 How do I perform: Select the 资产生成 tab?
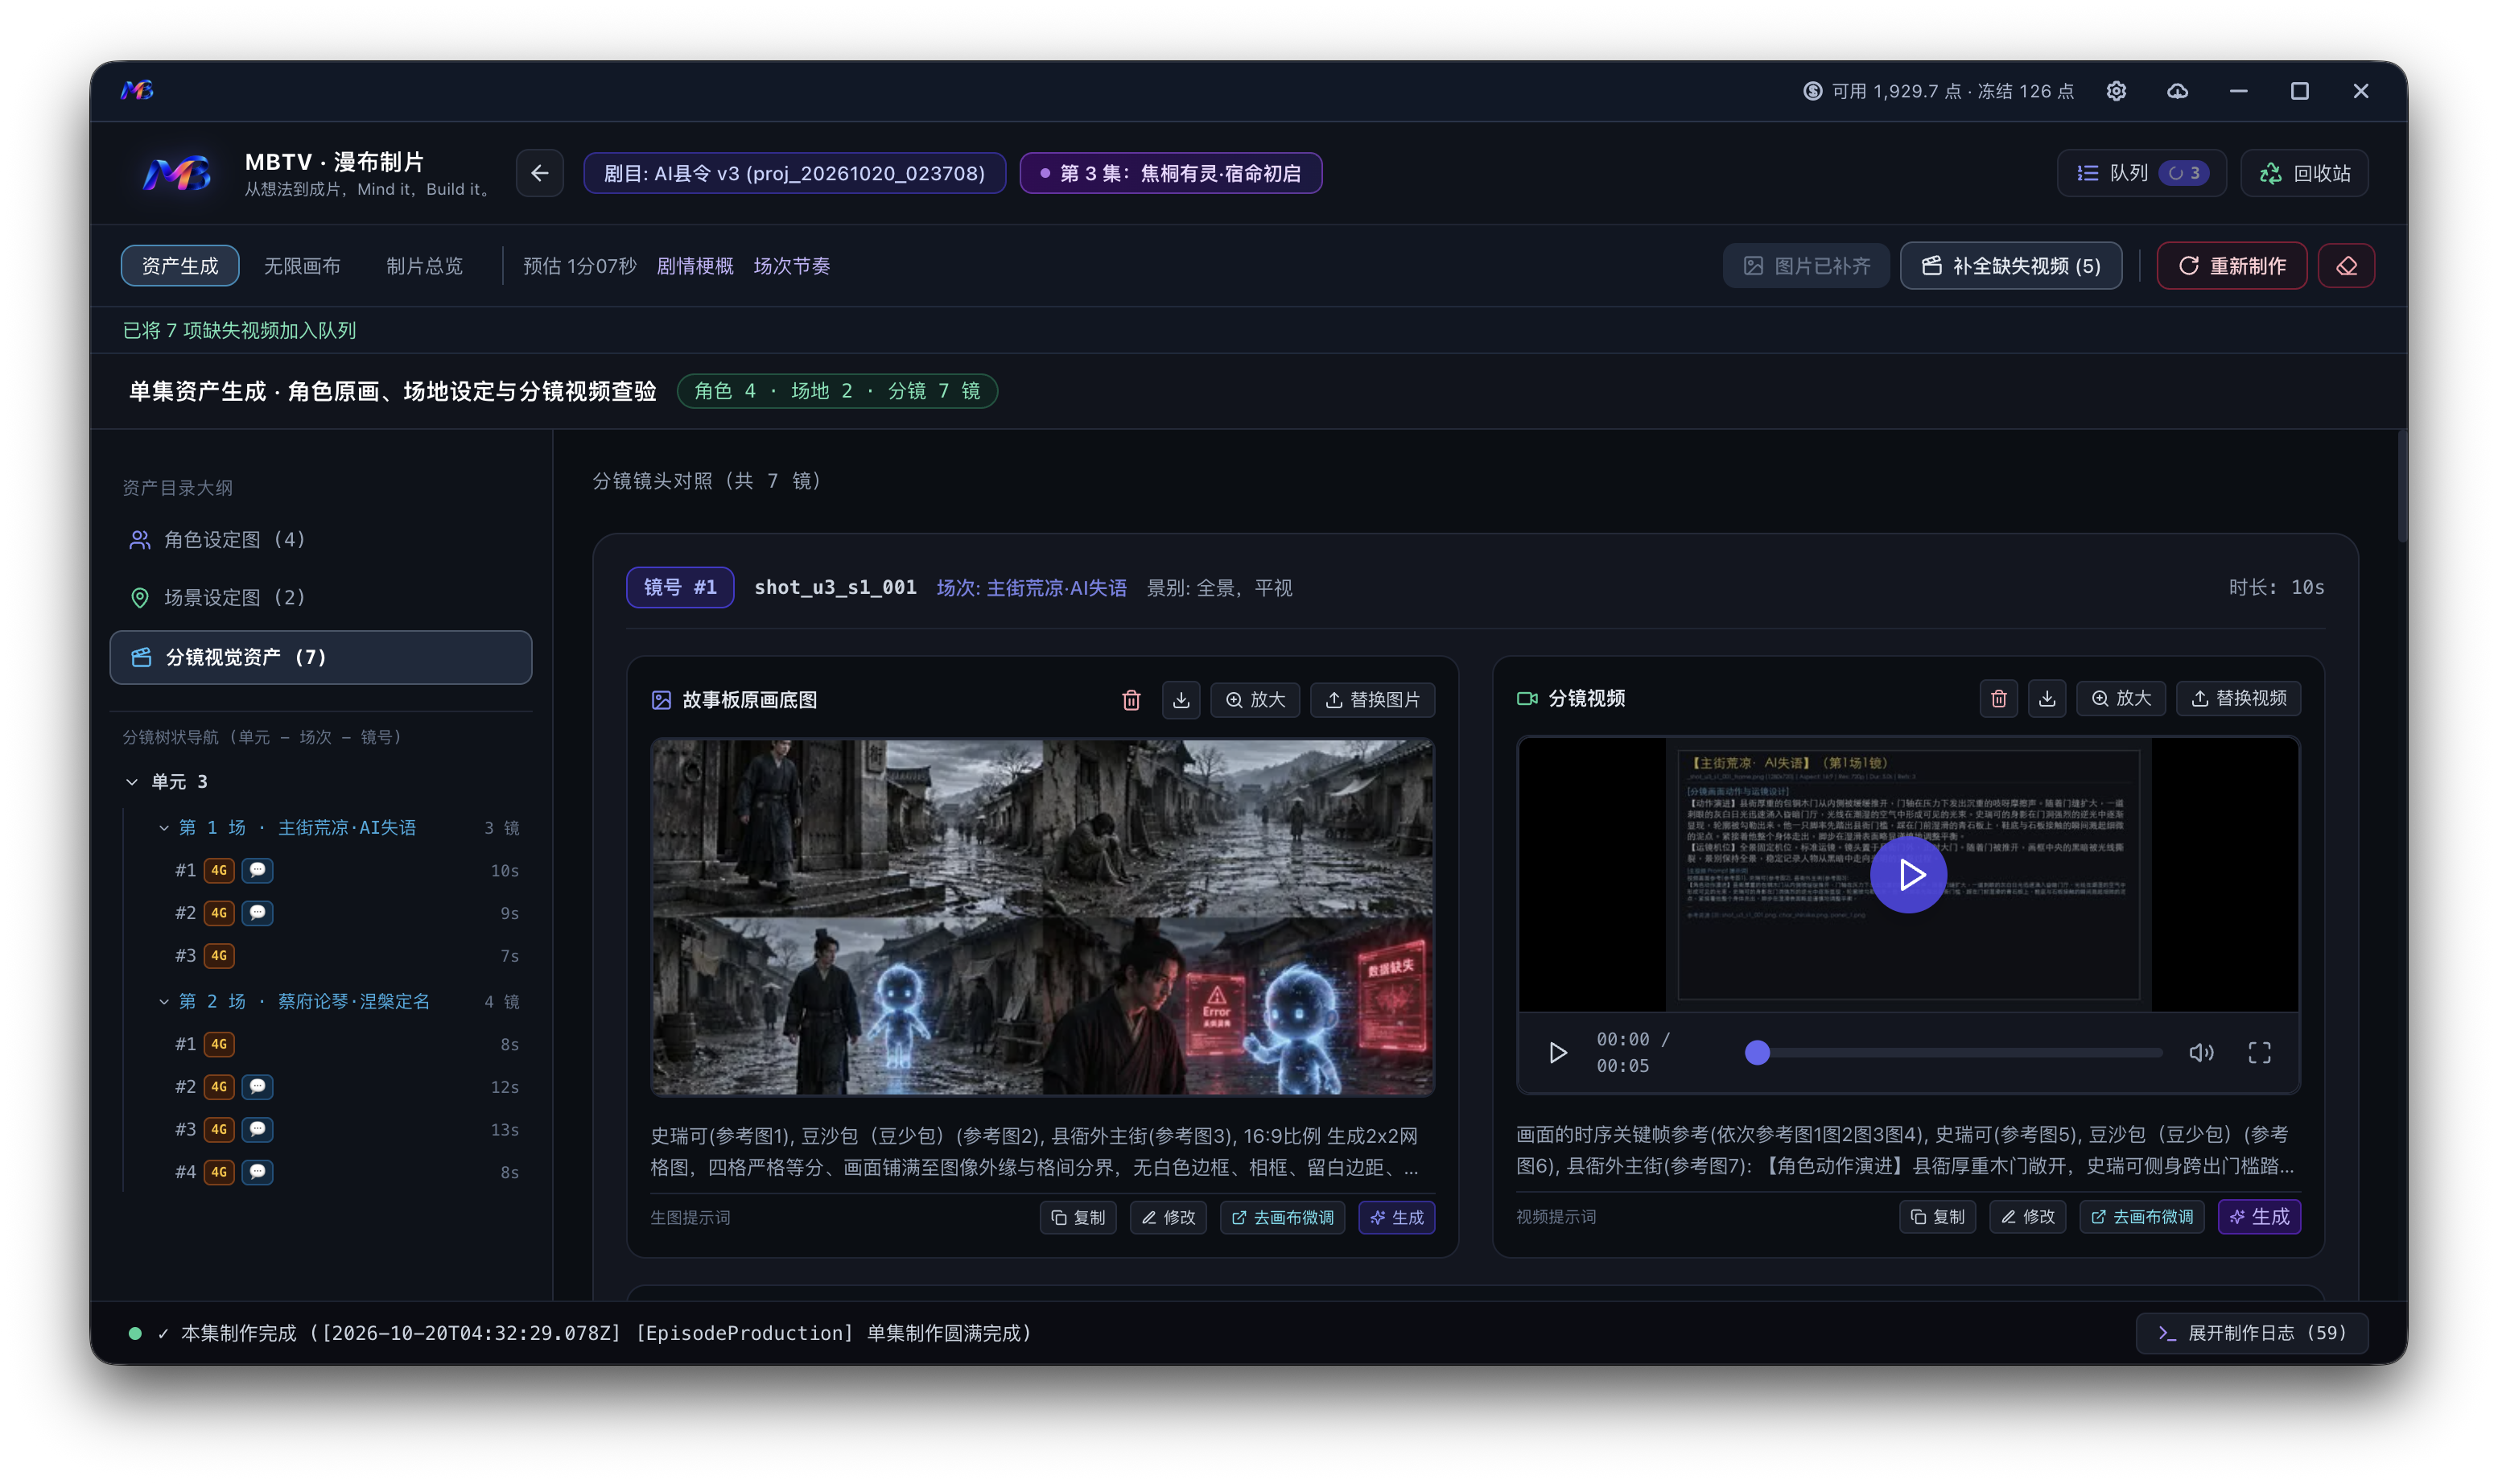(x=180, y=266)
